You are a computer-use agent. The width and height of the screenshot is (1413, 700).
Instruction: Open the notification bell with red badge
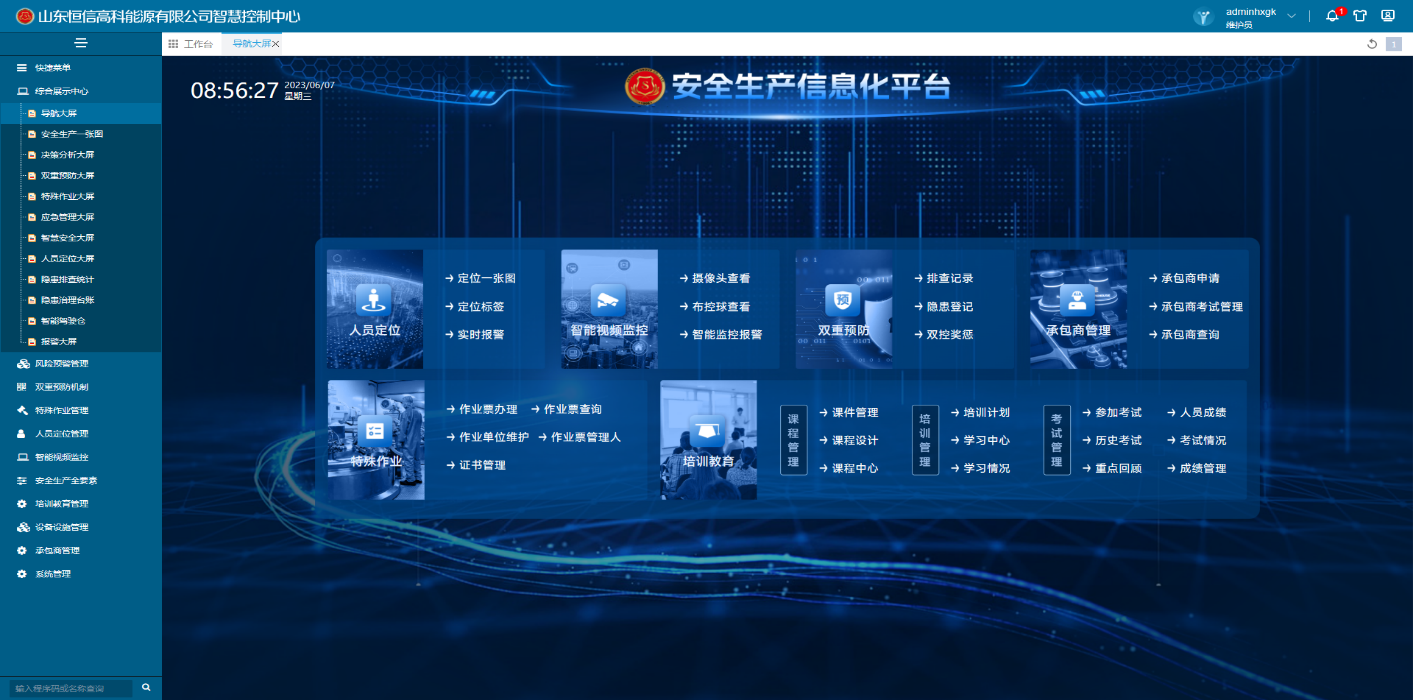(1332, 16)
